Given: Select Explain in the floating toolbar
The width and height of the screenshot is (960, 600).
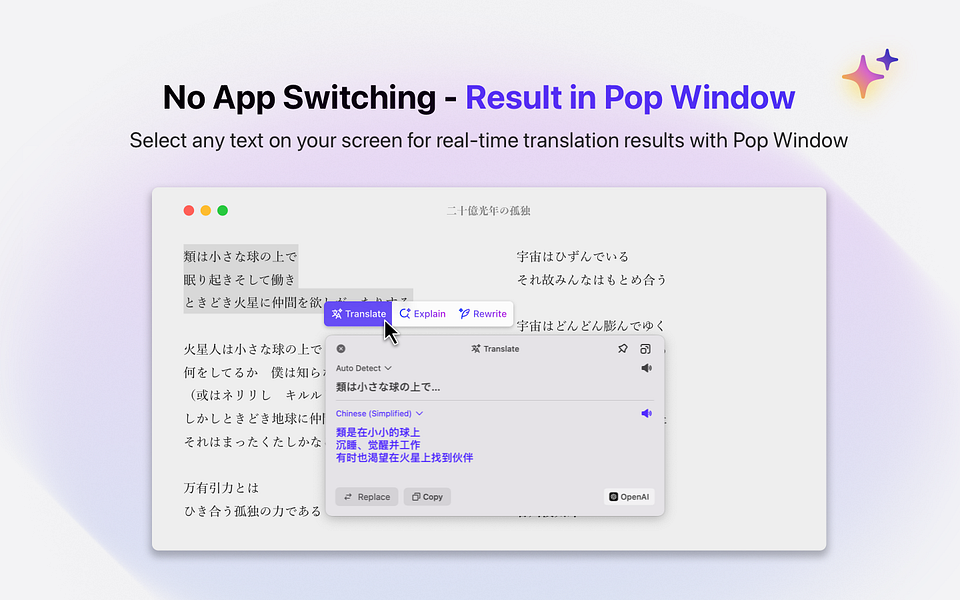Looking at the screenshot, I should 423,313.
